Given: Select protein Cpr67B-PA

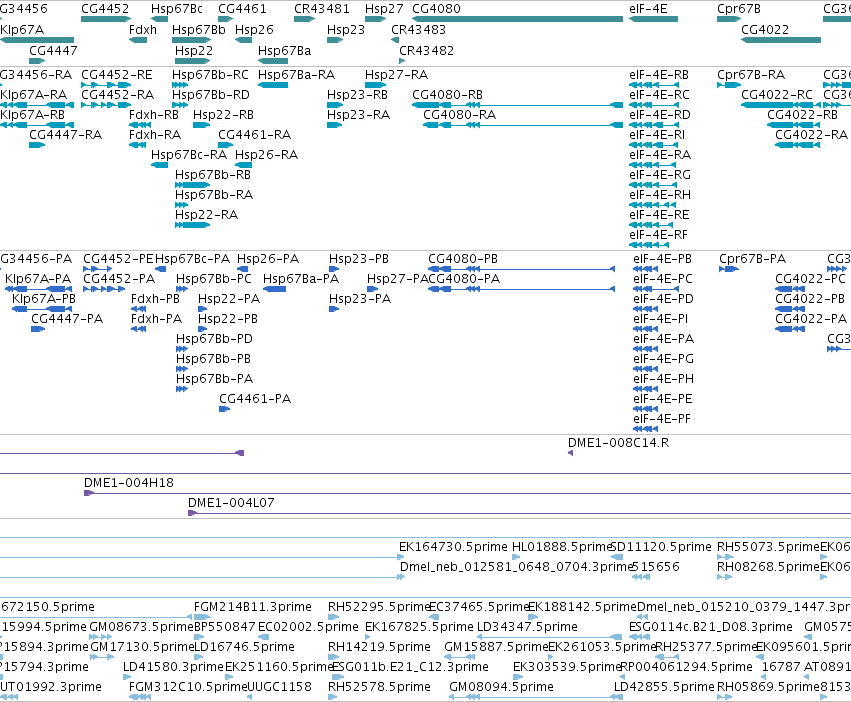Looking at the screenshot, I should (752, 259).
